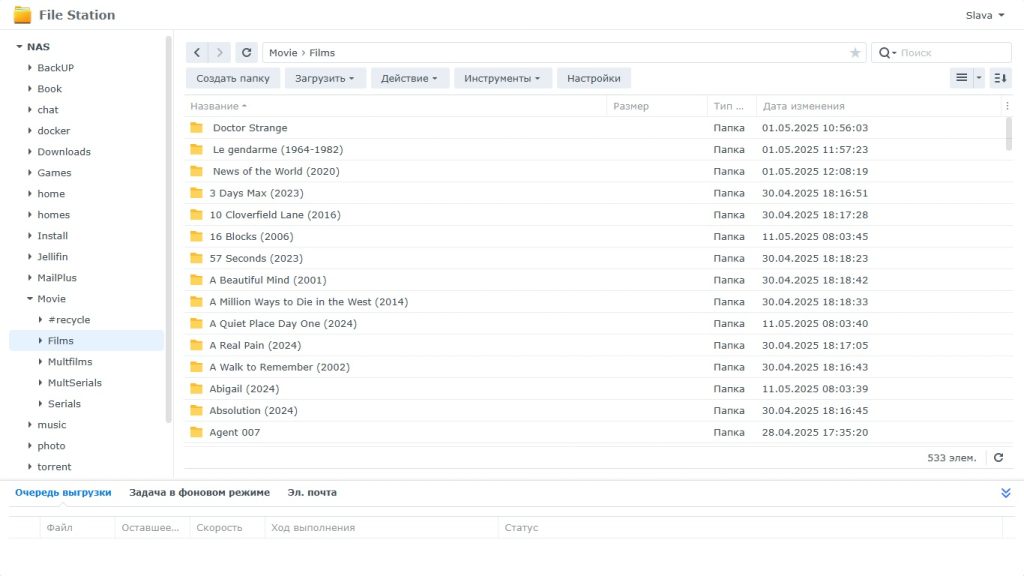Select the #recycle folder in tree
This screenshot has height=576, width=1024.
click(69, 319)
